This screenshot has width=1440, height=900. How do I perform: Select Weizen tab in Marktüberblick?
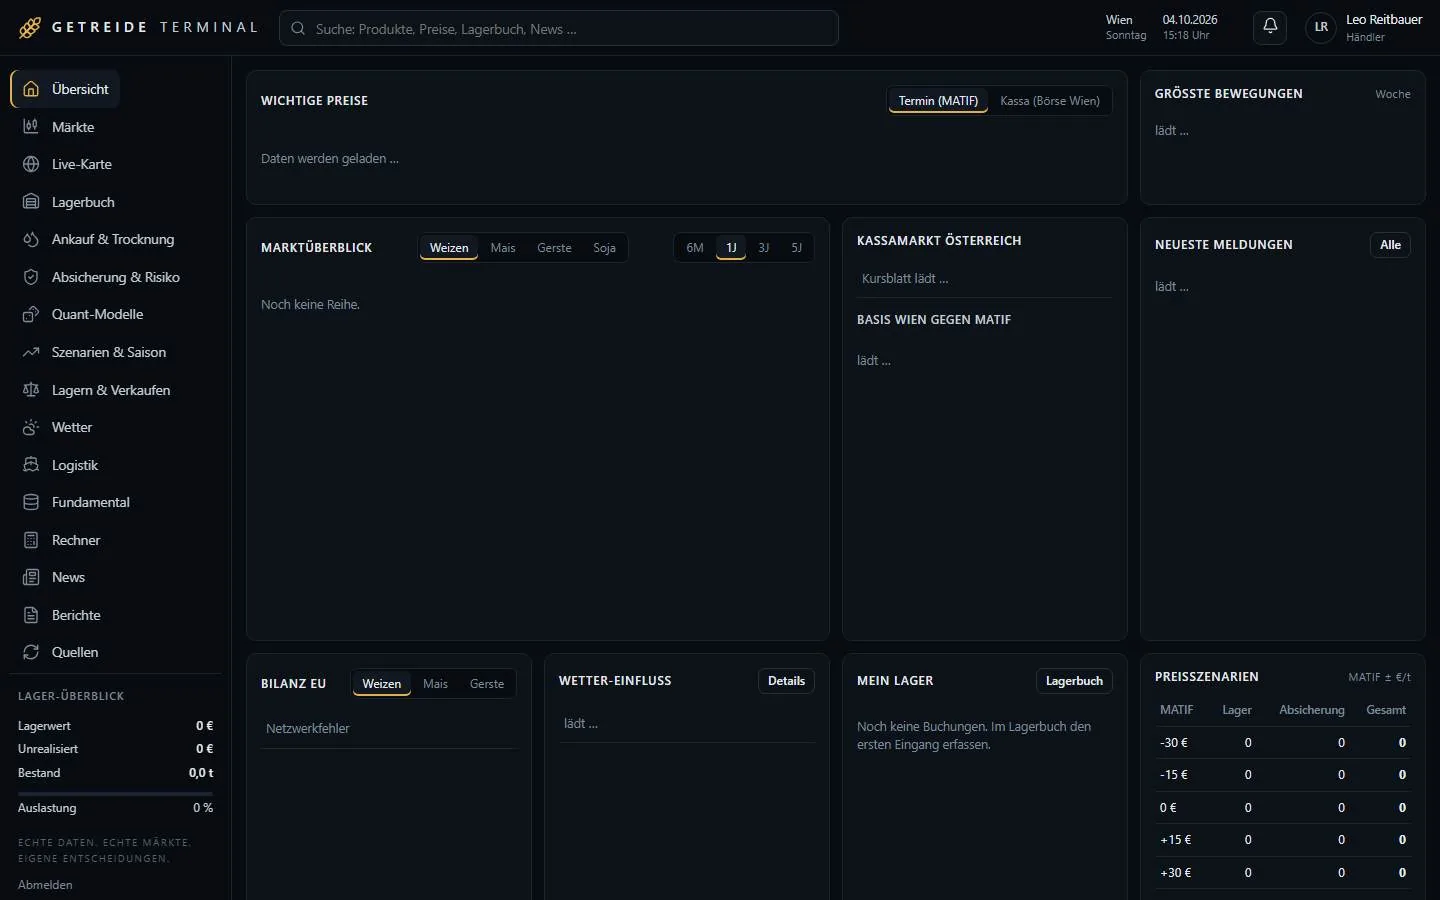click(x=449, y=248)
